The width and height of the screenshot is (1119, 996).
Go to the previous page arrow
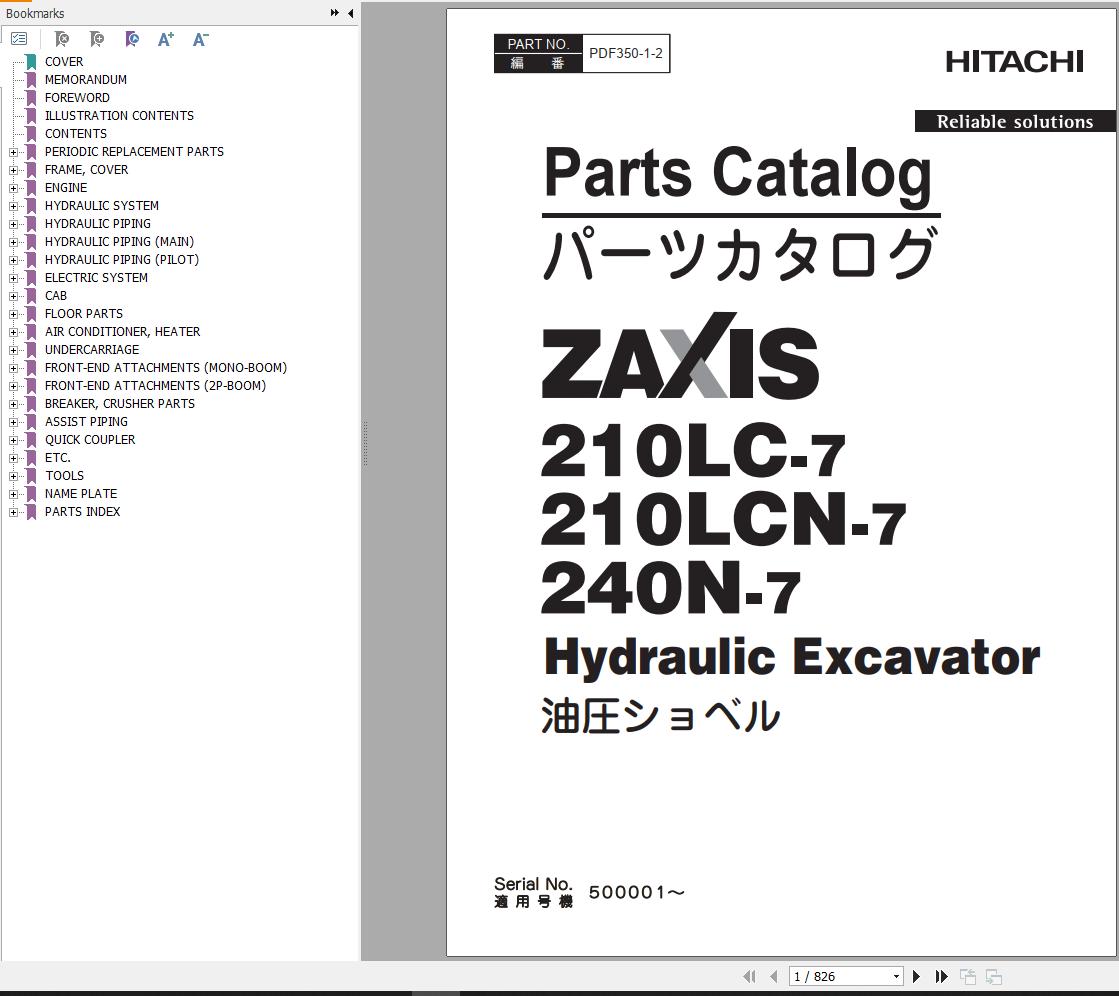tap(774, 976)
